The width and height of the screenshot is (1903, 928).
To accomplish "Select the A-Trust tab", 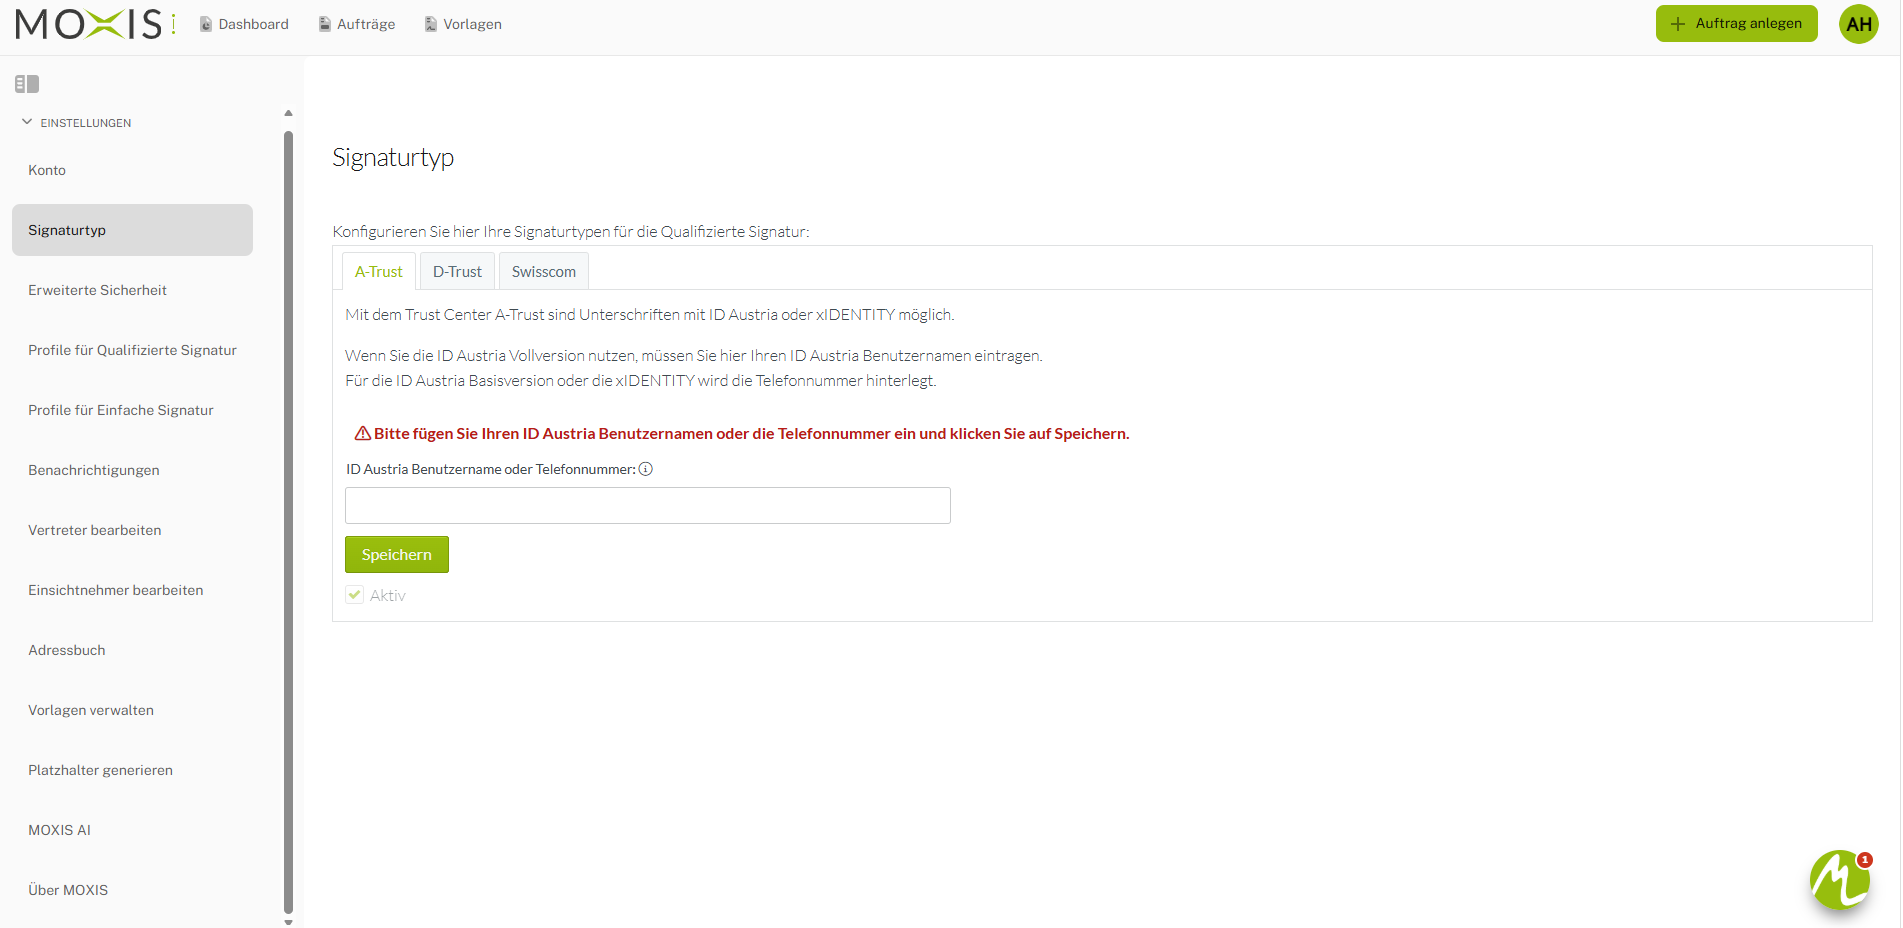I will [x=379, y=271].
